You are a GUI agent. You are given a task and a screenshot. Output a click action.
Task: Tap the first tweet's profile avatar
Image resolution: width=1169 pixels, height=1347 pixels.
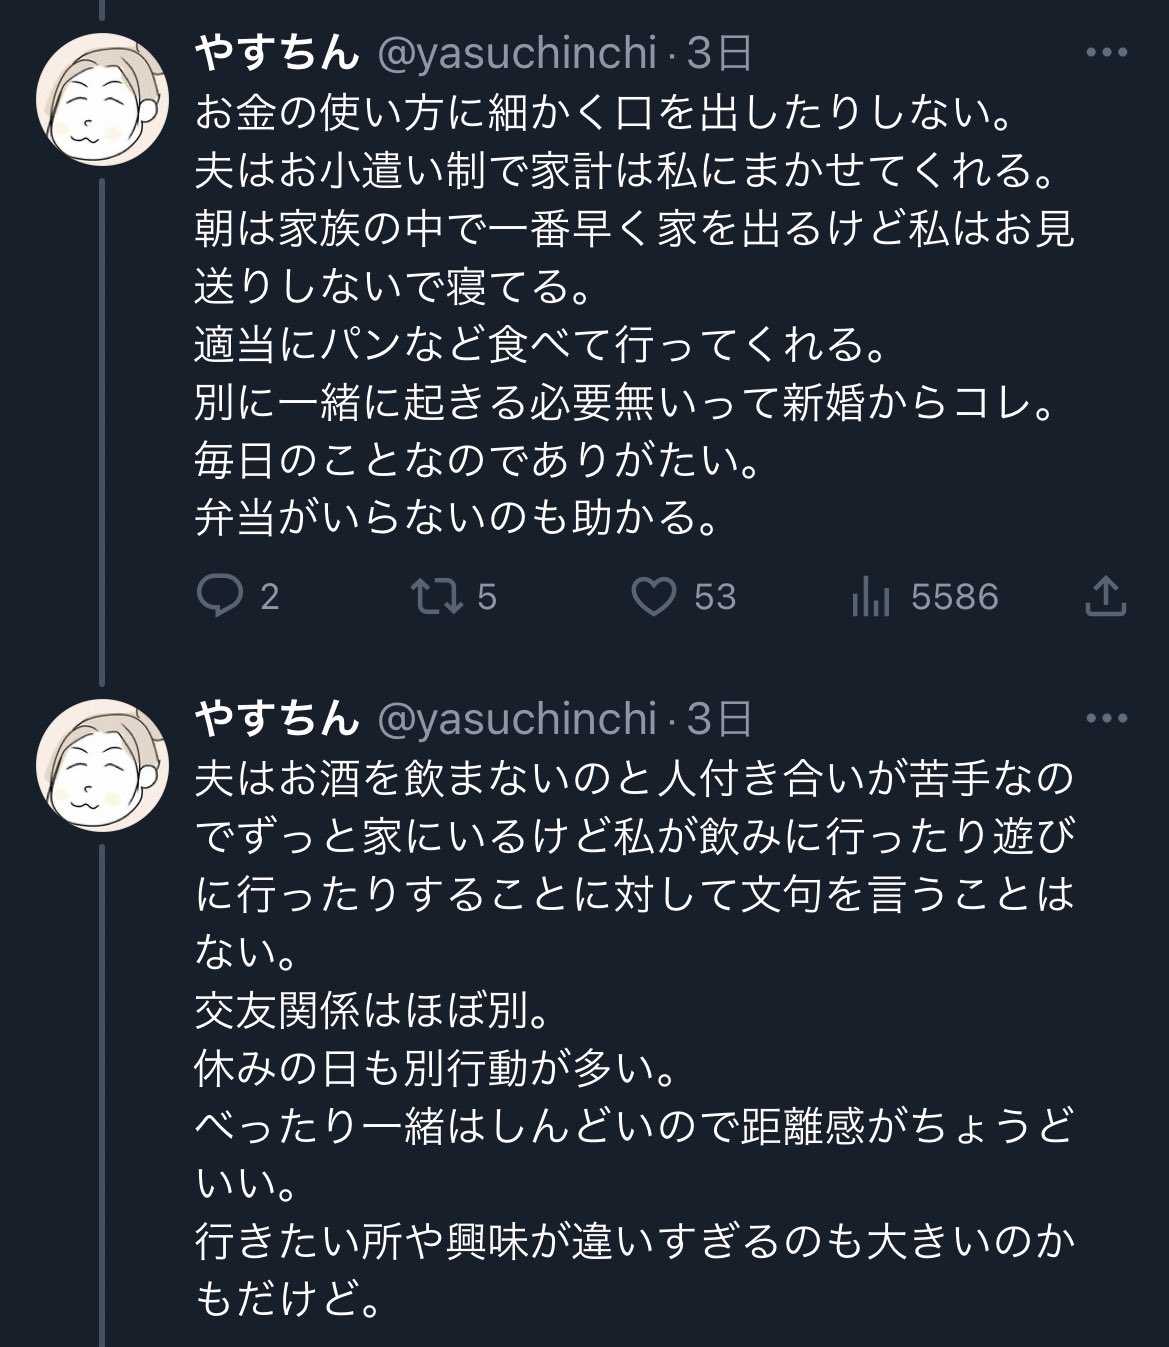pyautogui.click(x=103, y=100)
